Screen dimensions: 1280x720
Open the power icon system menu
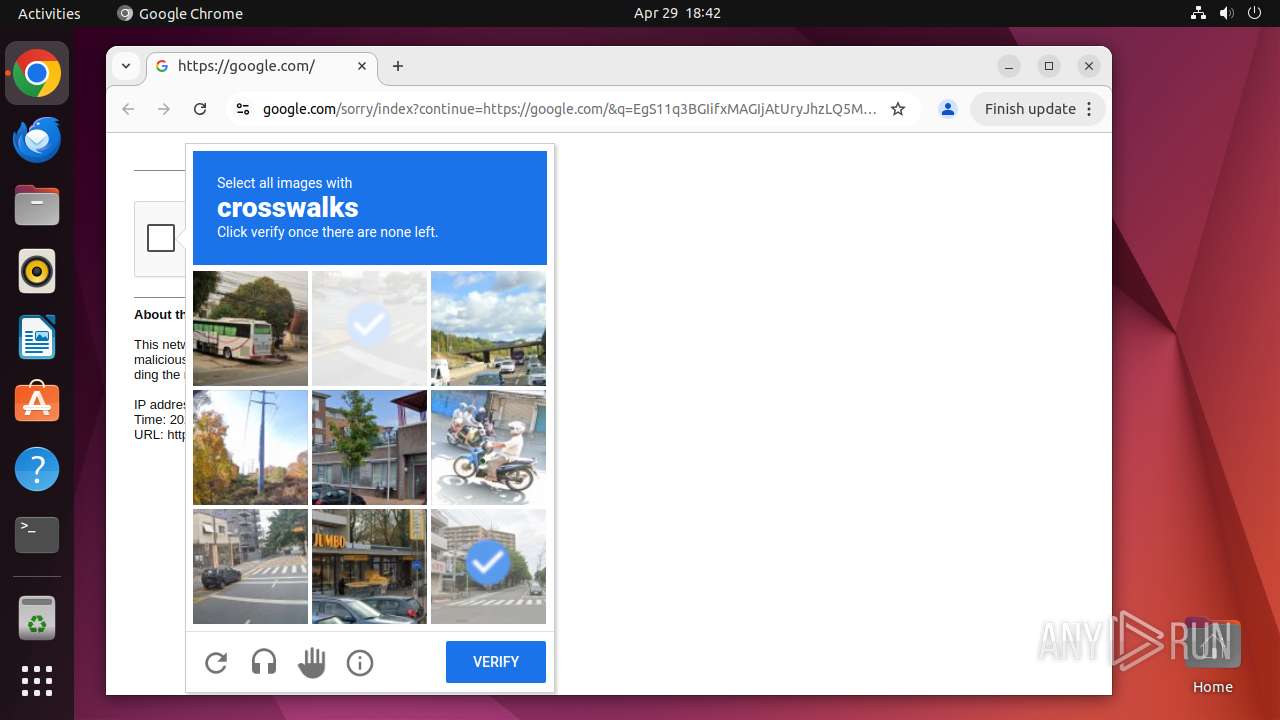click(1255, 13)
